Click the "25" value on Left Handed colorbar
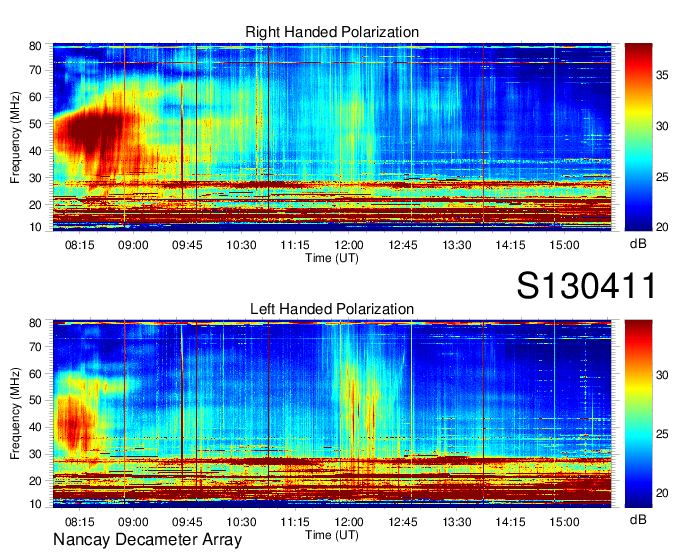This screenshot has width=680, height=552. tap(662, 434)
